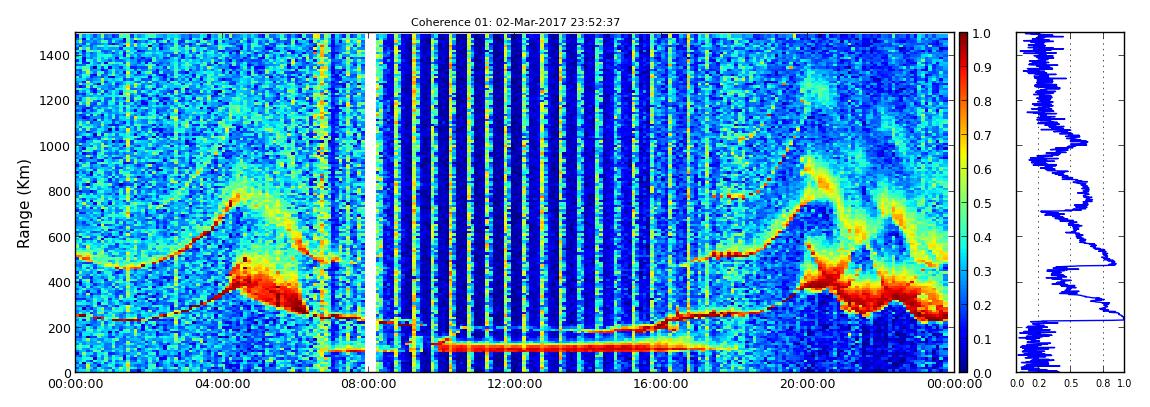Screen dimensions: 1150x407
Task: Click the 1200 range axis tick label
Action: (x=54, y=100)
